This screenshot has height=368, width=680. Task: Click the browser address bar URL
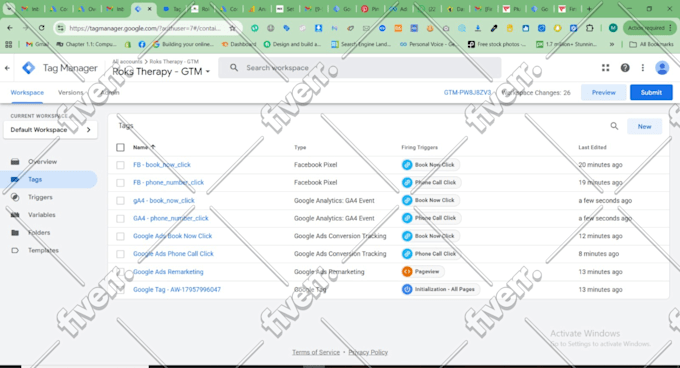[x=145, y=28]
